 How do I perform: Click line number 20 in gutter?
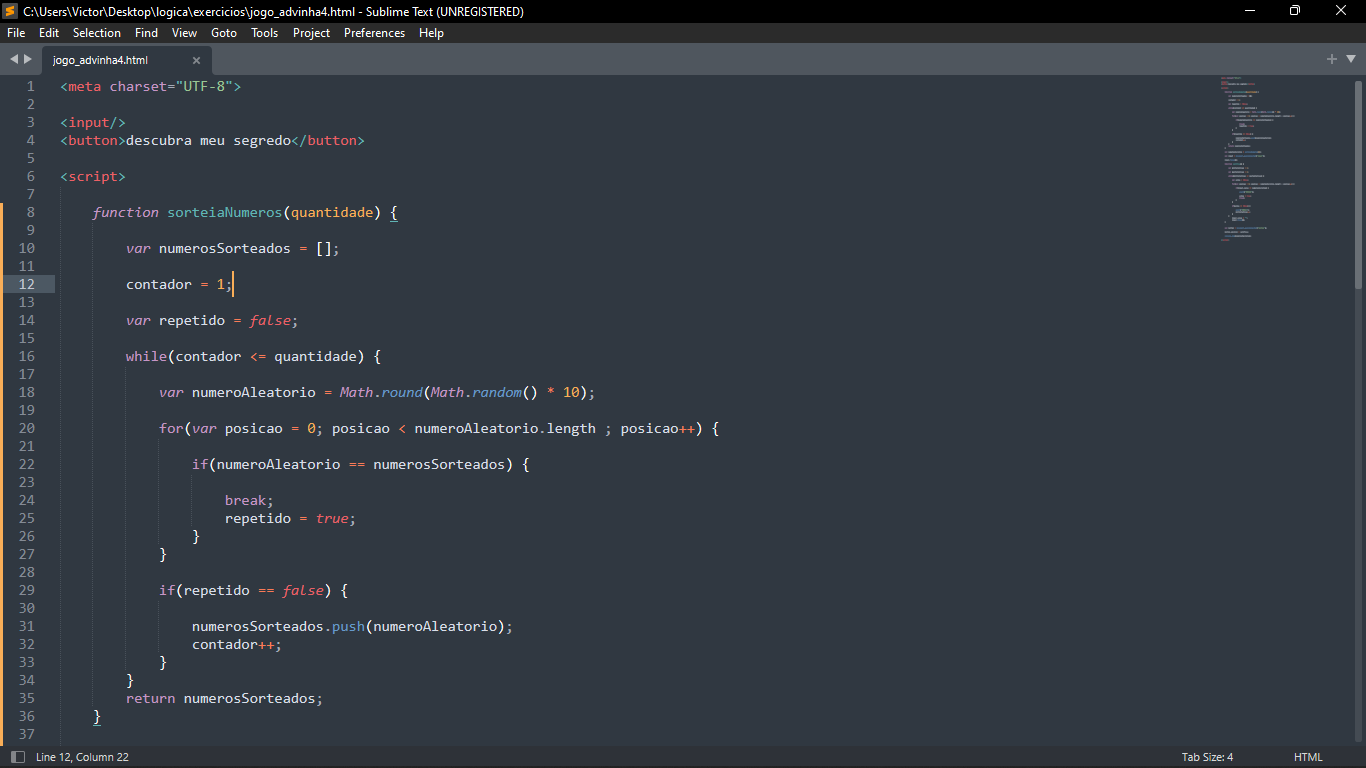tap(27, 428)
